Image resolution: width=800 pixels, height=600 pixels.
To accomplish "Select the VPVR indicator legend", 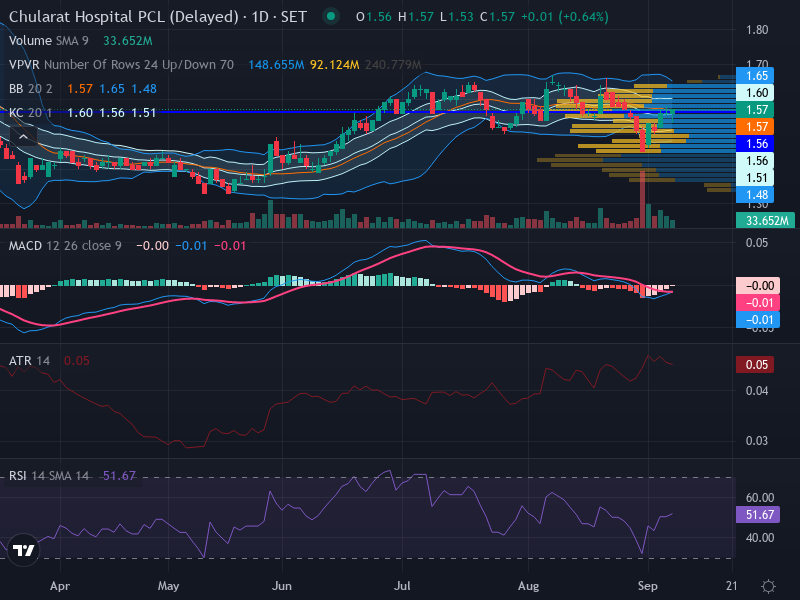I will click(121, 65).
